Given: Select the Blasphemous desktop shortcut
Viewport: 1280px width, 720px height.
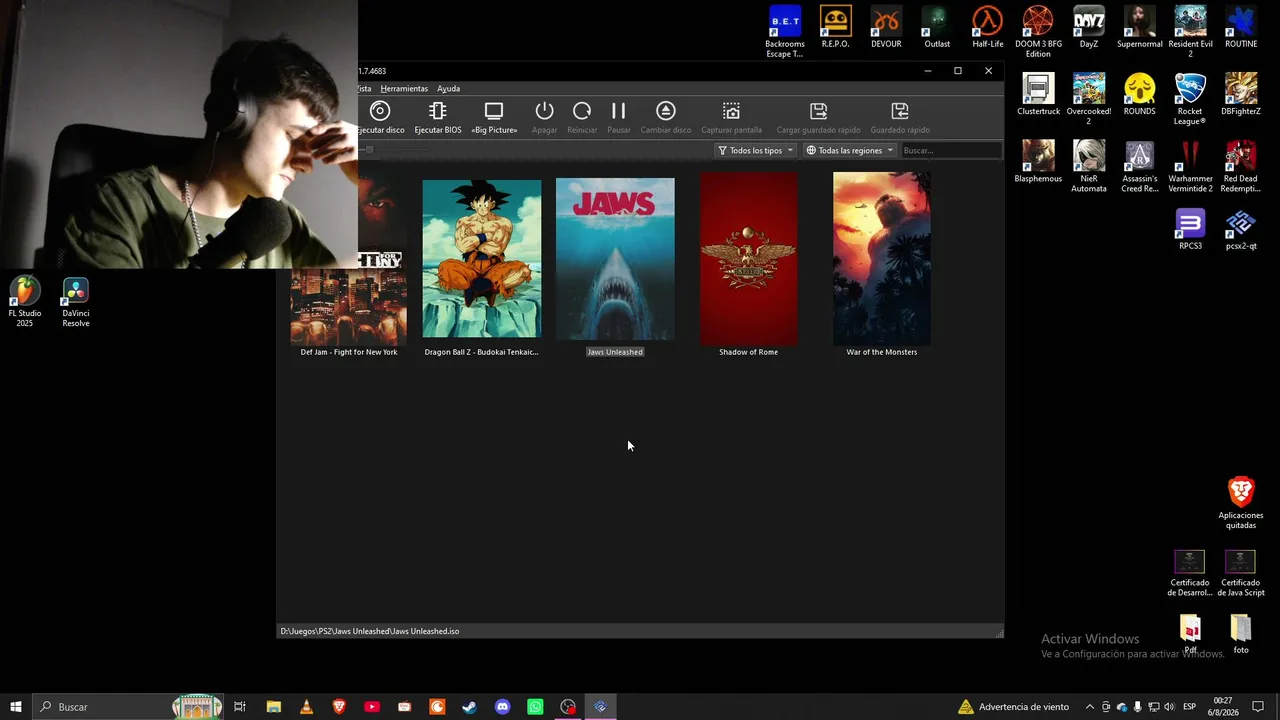Looking at the screenshot, I should 1038,161.
